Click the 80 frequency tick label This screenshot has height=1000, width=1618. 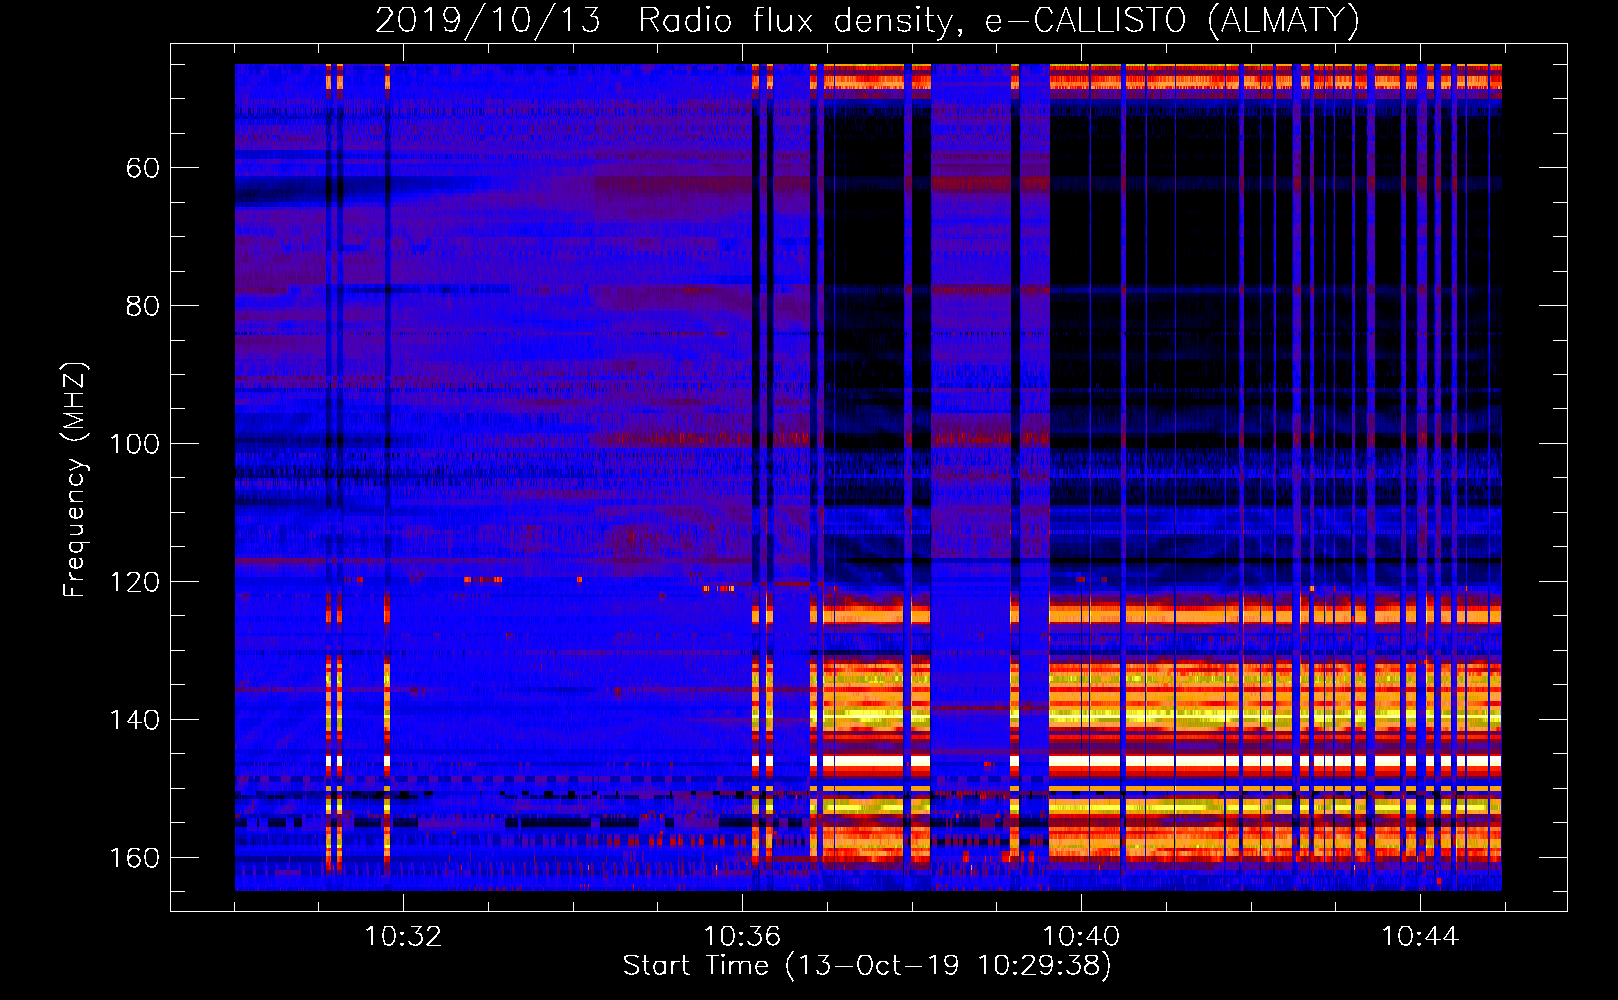point(143,306)
